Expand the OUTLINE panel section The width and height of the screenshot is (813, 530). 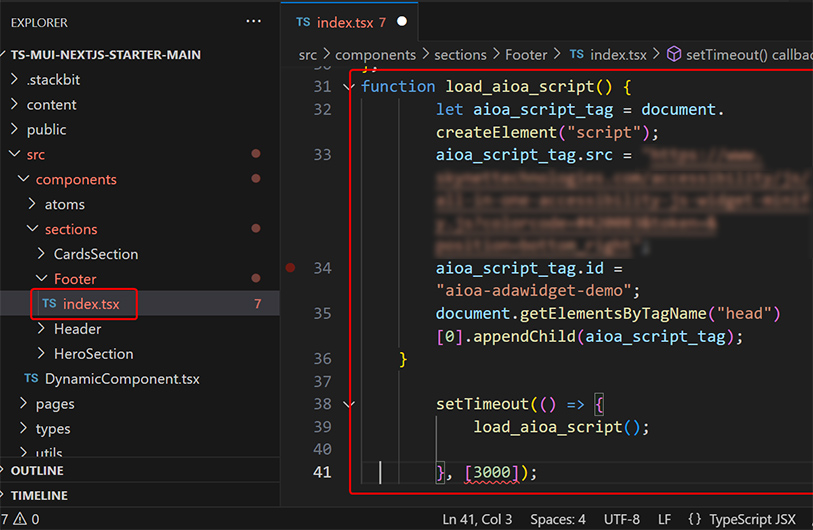37,470
